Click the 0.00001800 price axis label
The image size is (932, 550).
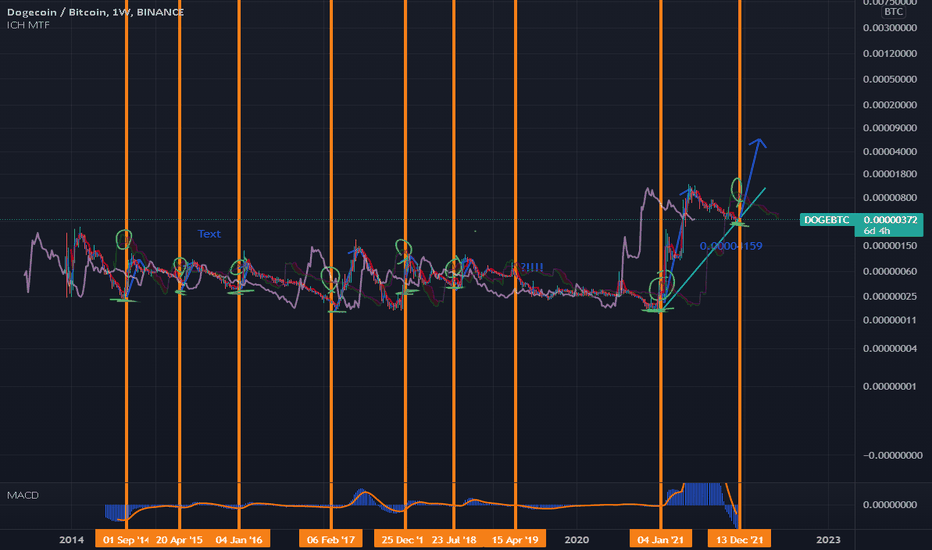tap(890, 174)
